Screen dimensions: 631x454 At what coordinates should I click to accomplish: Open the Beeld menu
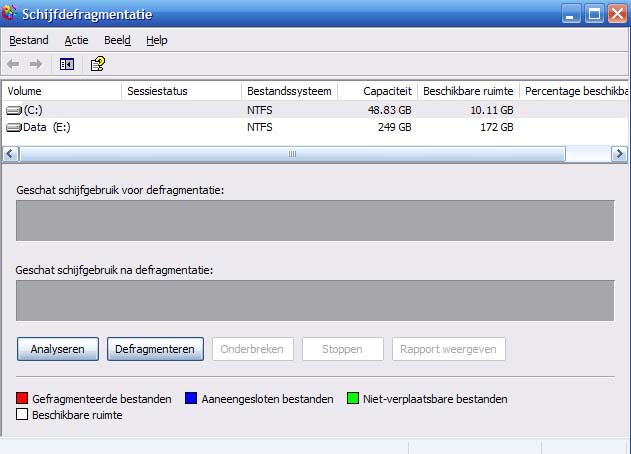coord(117,40)
